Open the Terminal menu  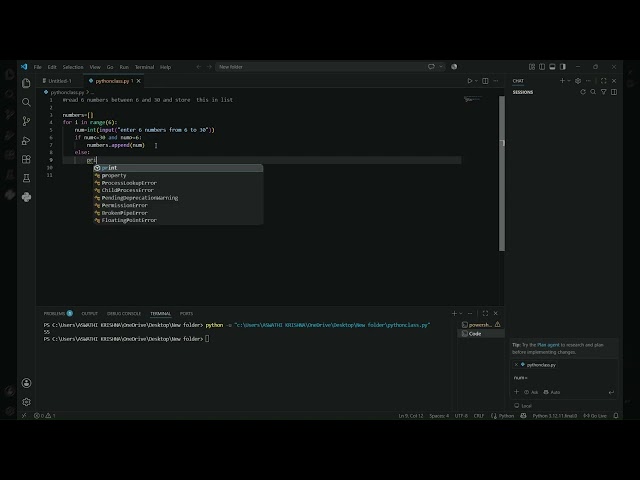tap(144, 67)
